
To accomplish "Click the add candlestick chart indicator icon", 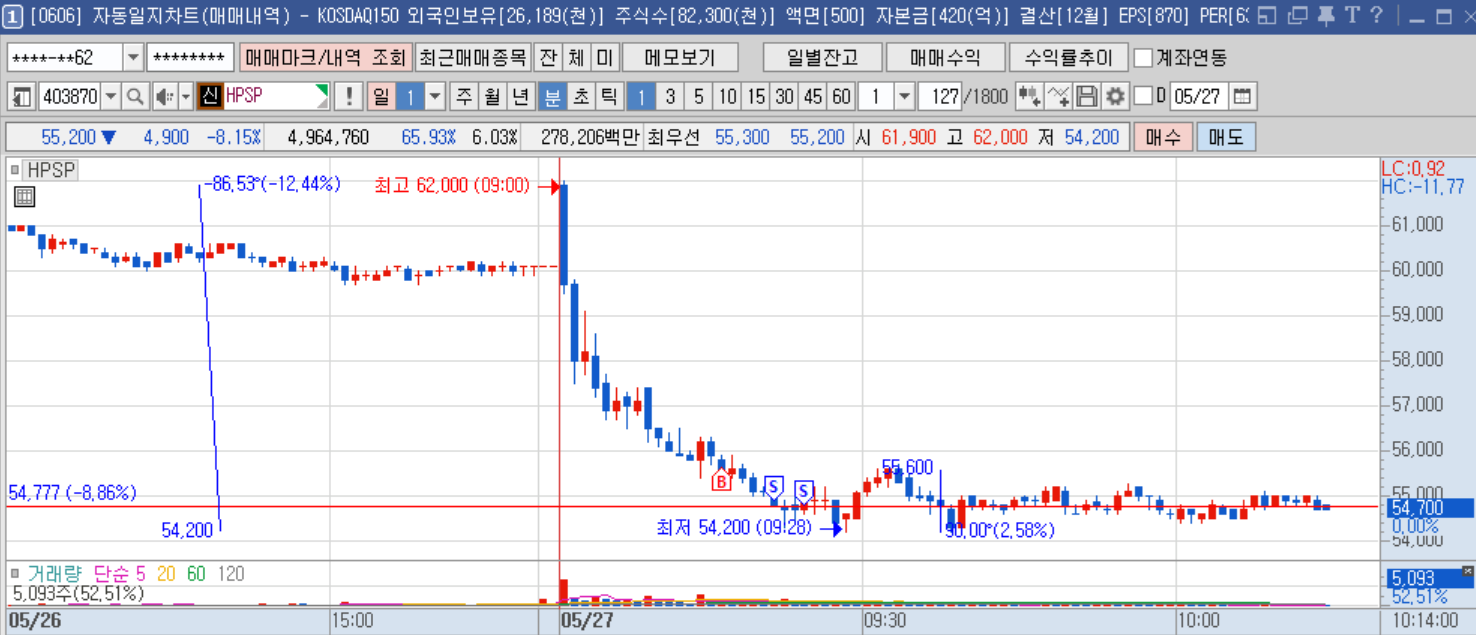I will 1029,97.
